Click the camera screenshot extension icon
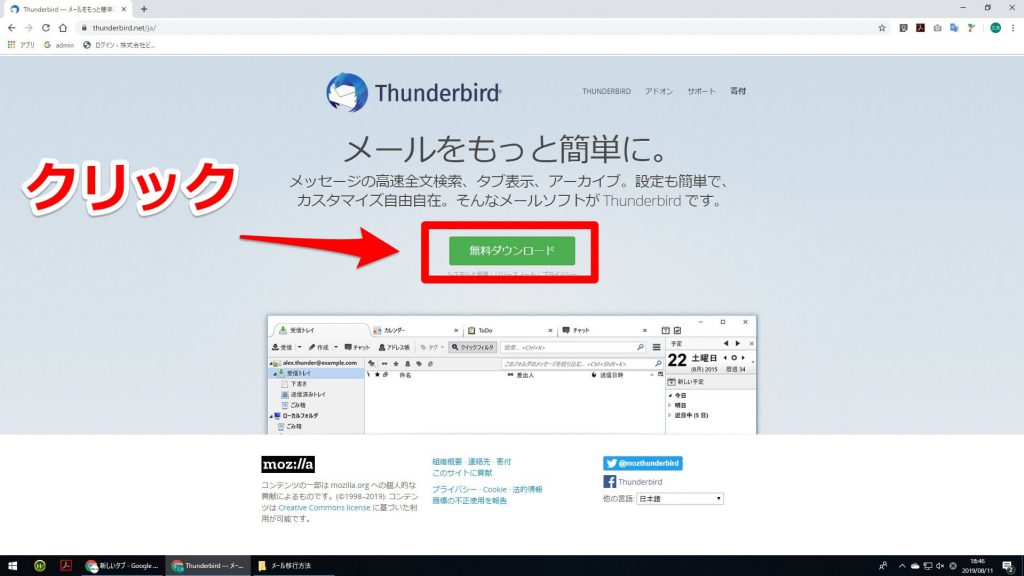This screenshot has height=576, width=1024. (937, 28)
